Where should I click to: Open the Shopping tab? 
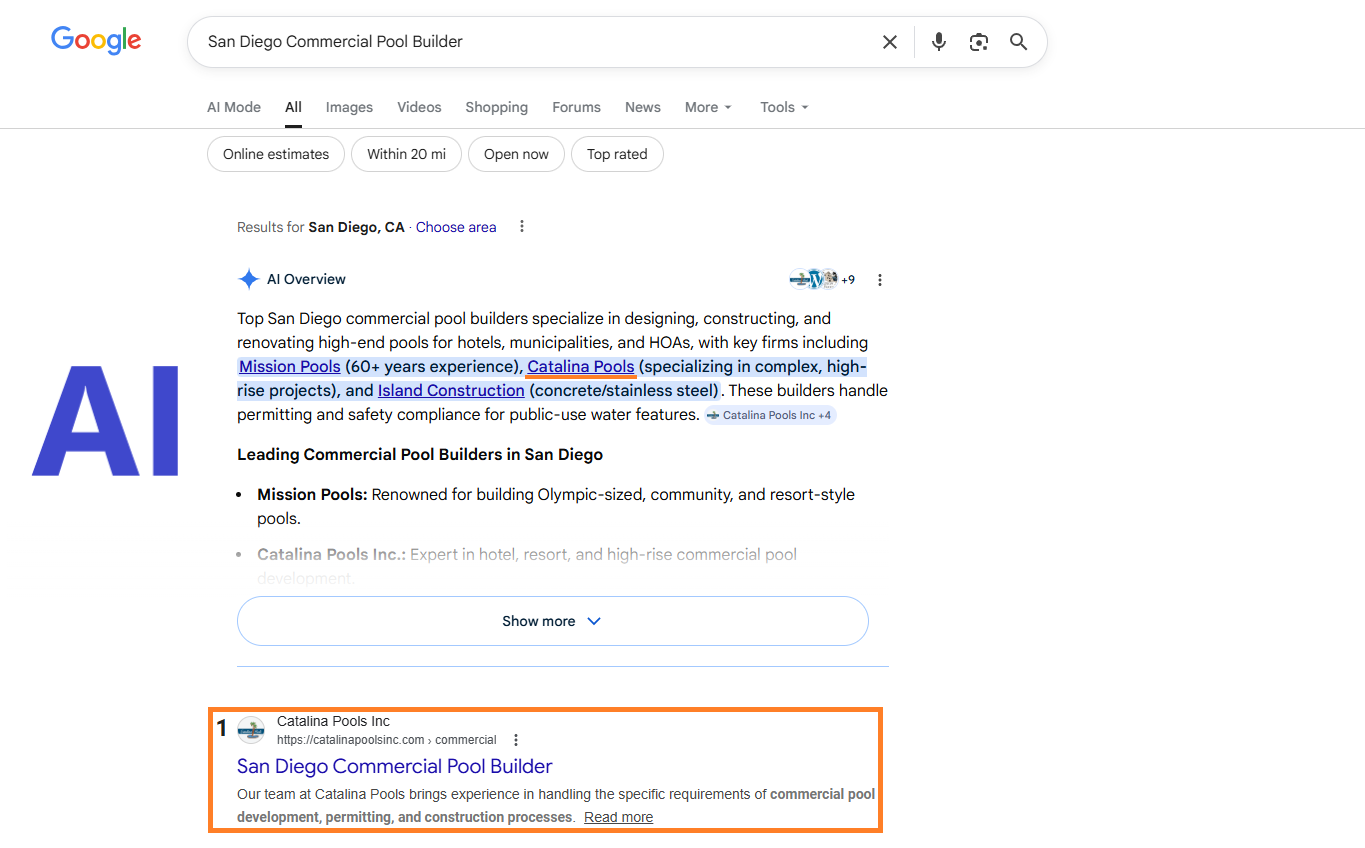(x=496, y=107)
